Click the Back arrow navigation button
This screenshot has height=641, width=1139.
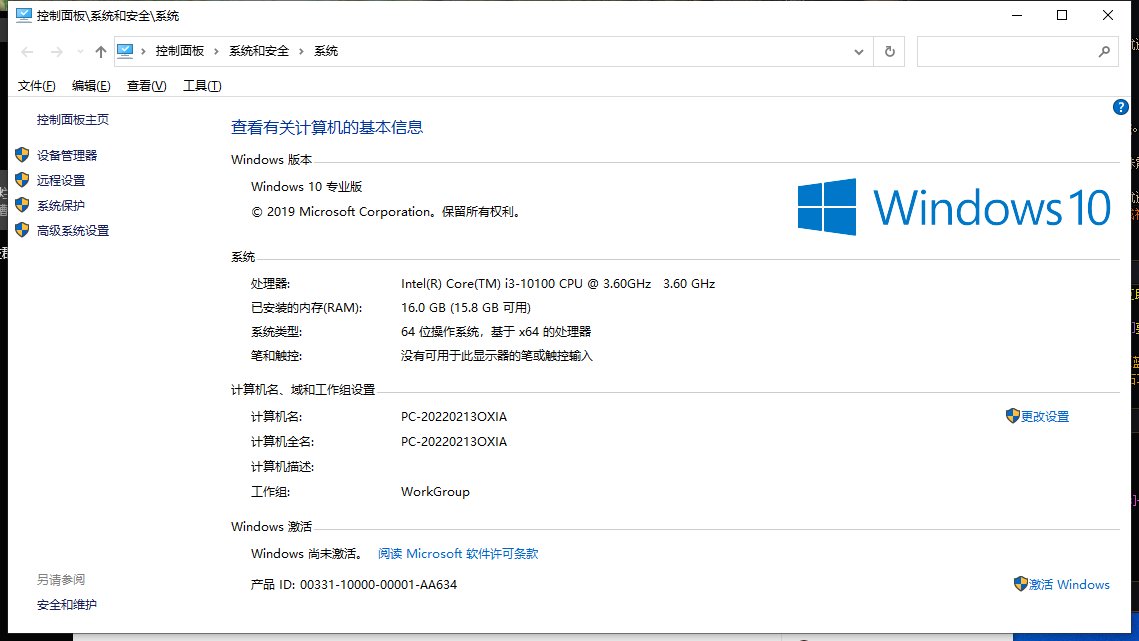28,52
